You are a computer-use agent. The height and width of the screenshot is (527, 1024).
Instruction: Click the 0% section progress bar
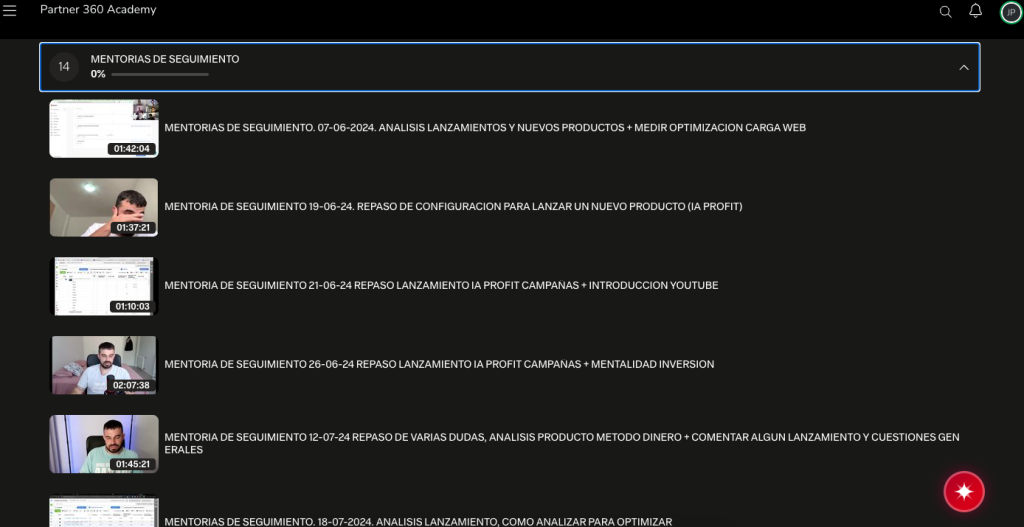coord(160,74)
